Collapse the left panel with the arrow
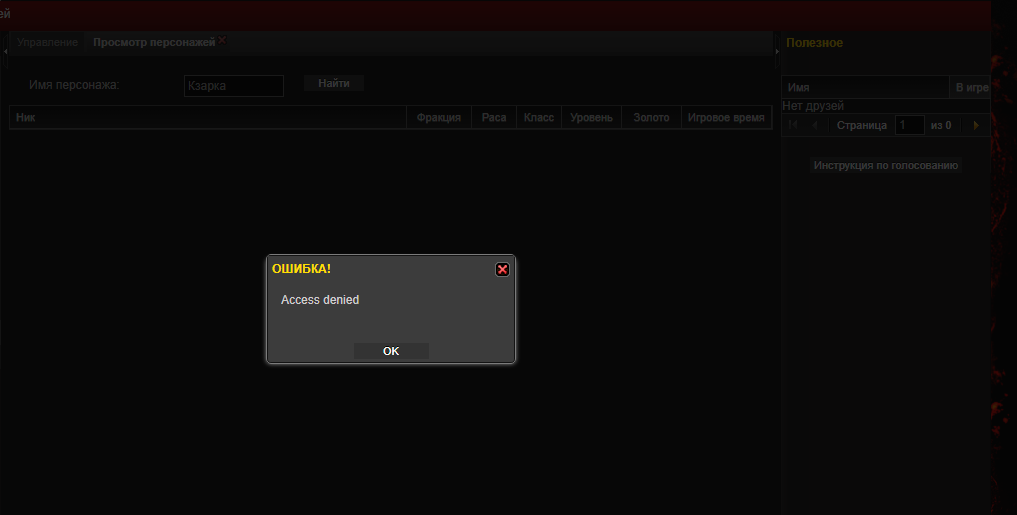Viewport: 1017px width, 515px height. (x=5, y=50)
